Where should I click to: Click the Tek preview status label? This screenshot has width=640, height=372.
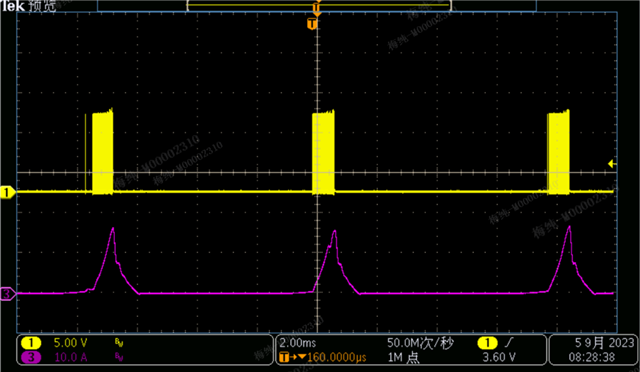[x=29, y=6]
